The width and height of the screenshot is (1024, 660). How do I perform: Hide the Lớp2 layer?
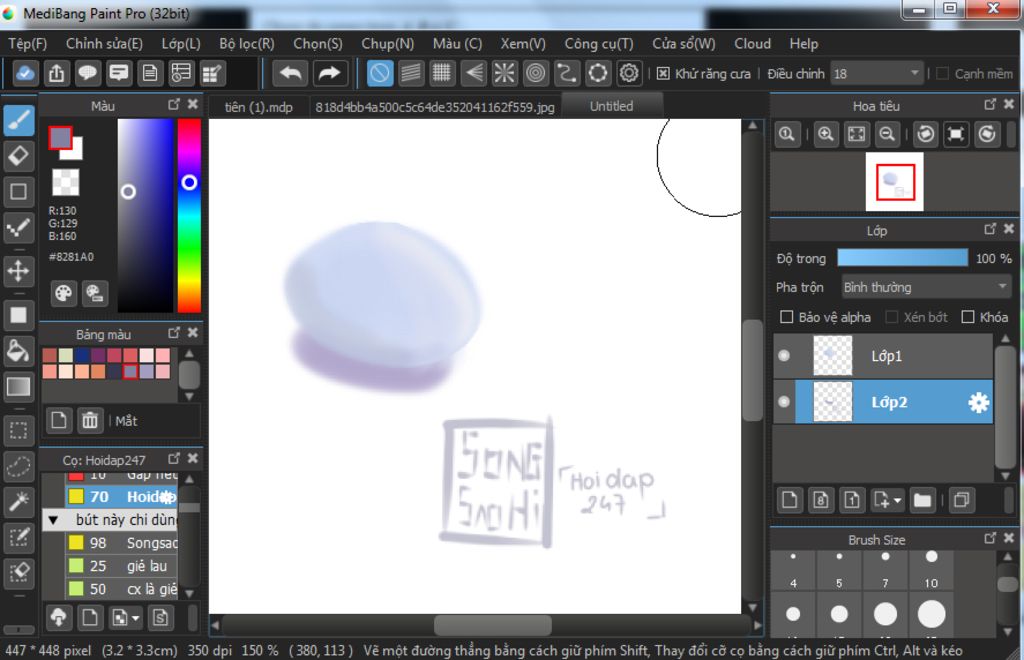[x=784, y=402]
